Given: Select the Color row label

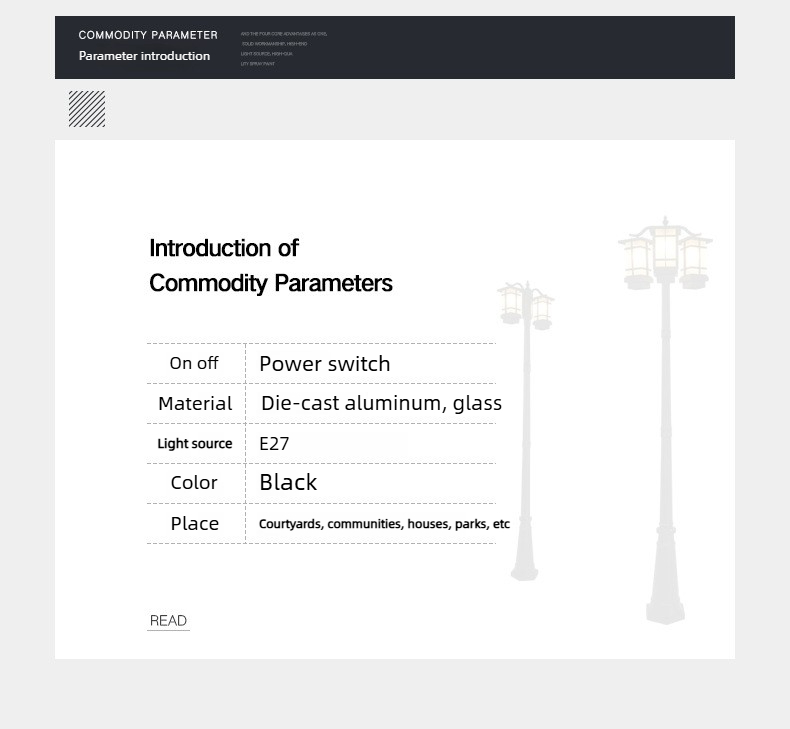Looking at the screenshot, I should 194,483.
